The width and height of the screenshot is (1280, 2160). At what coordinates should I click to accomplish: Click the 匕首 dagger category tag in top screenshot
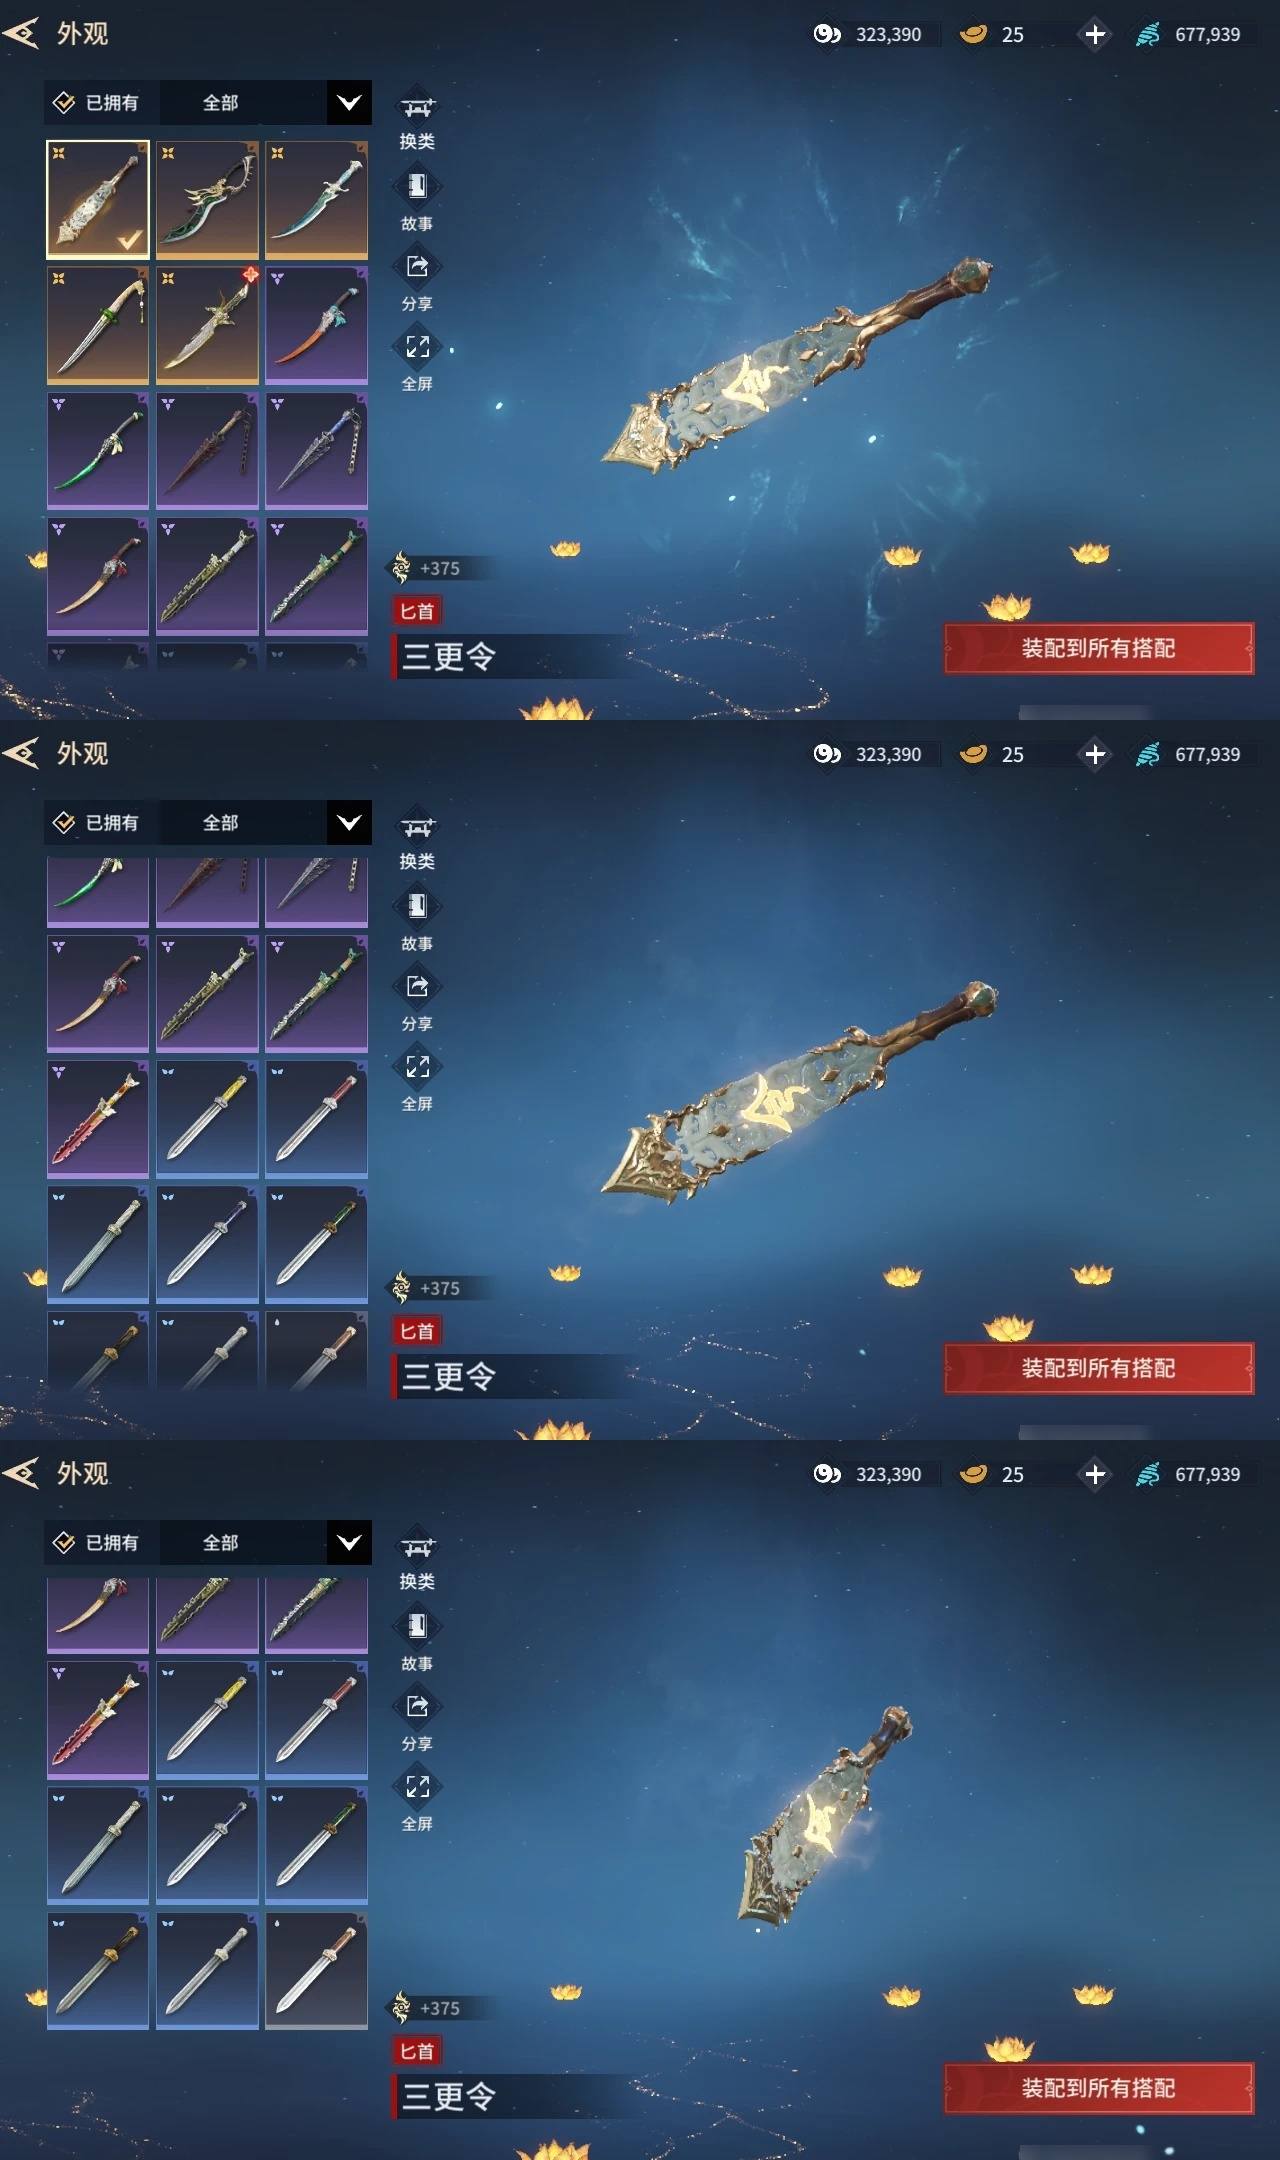click(417, 611)
